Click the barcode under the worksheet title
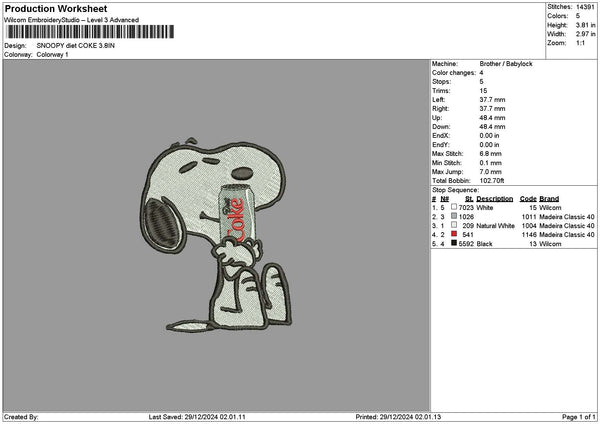This screenshot has height=424, width=600. tap(90, 32)
